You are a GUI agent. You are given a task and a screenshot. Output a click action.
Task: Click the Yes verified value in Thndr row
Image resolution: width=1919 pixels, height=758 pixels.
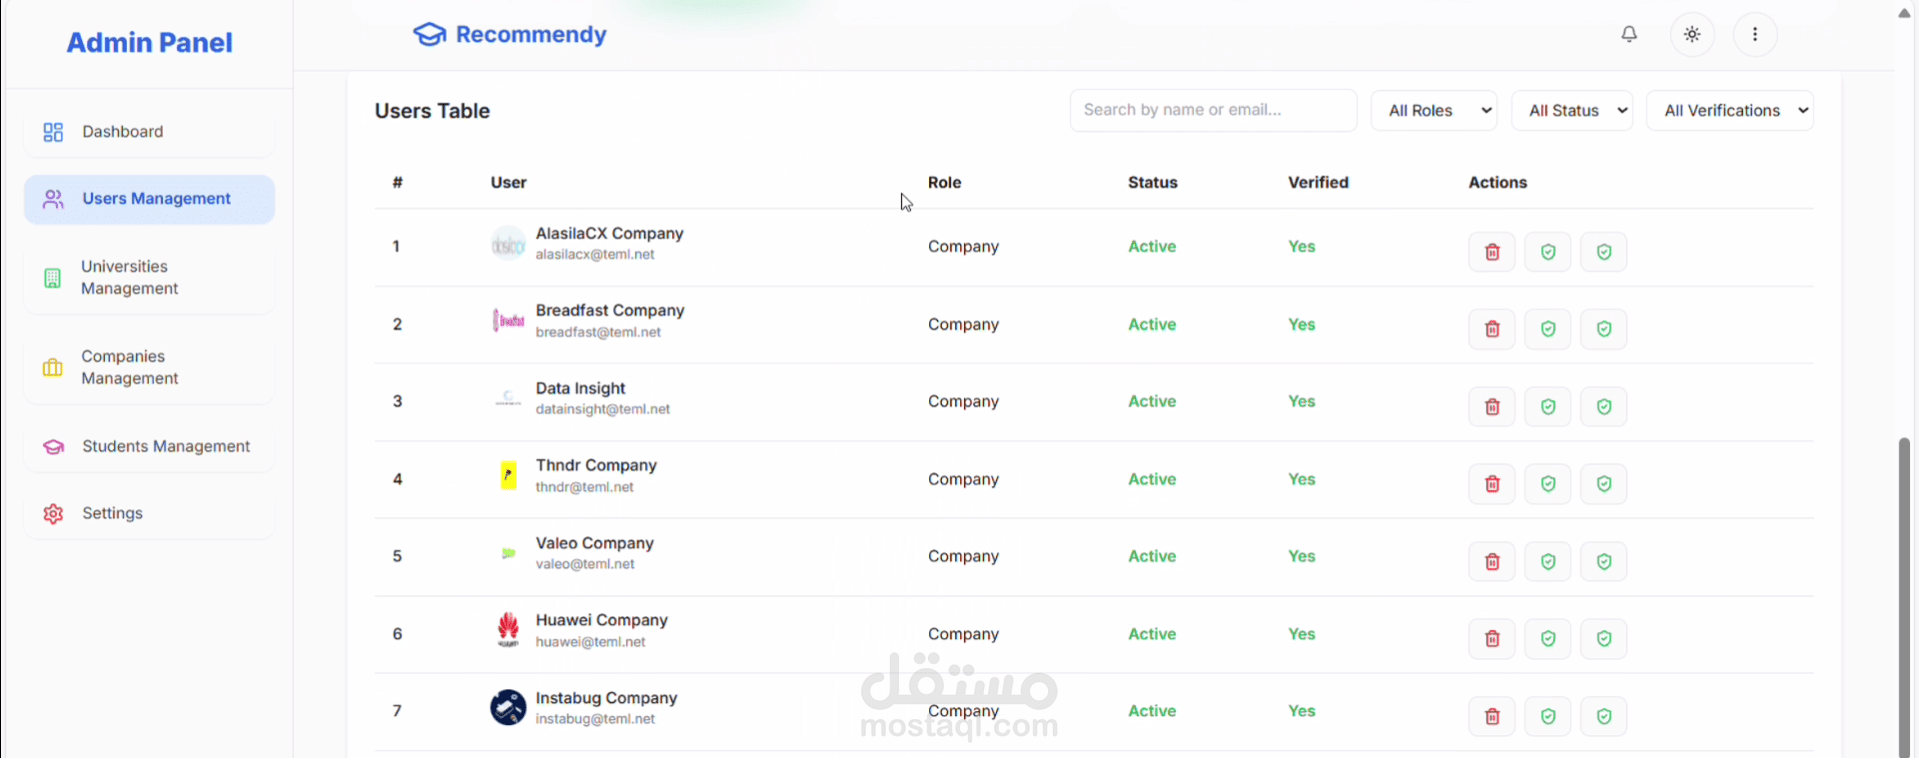click(1301, 479)
